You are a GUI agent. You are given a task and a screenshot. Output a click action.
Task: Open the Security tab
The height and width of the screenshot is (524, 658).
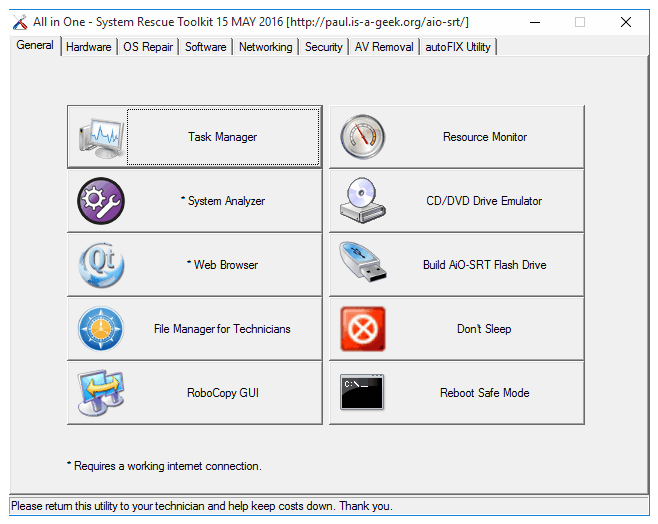[x=324, y=47]
